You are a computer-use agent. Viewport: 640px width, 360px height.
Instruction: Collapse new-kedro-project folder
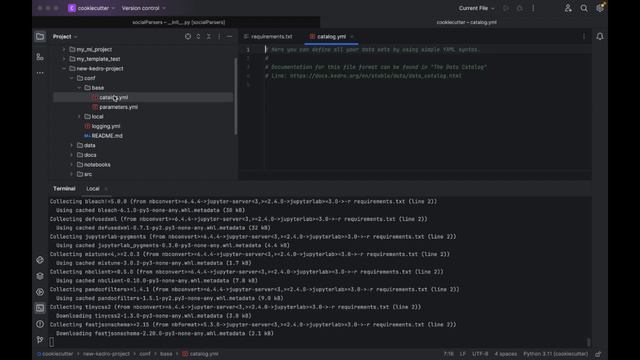64,69
